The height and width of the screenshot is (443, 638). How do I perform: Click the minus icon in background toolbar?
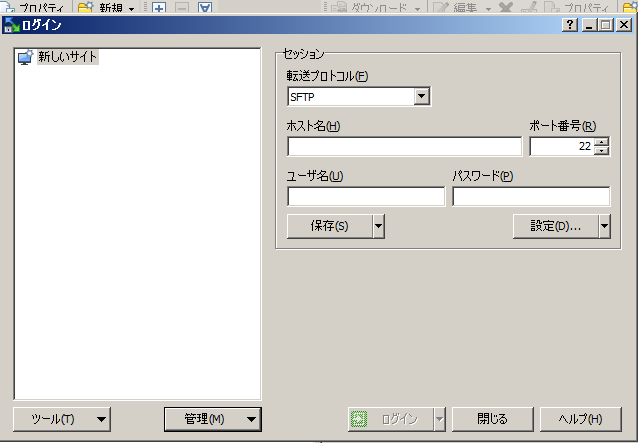point(182,7)
